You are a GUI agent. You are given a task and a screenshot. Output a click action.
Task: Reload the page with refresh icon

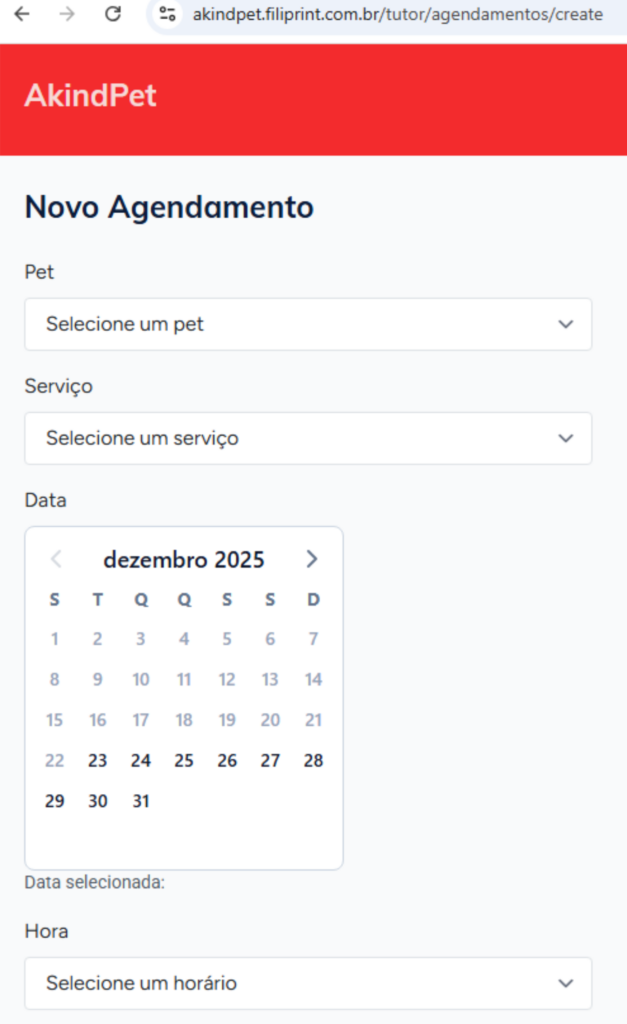[x=113, y=15]
